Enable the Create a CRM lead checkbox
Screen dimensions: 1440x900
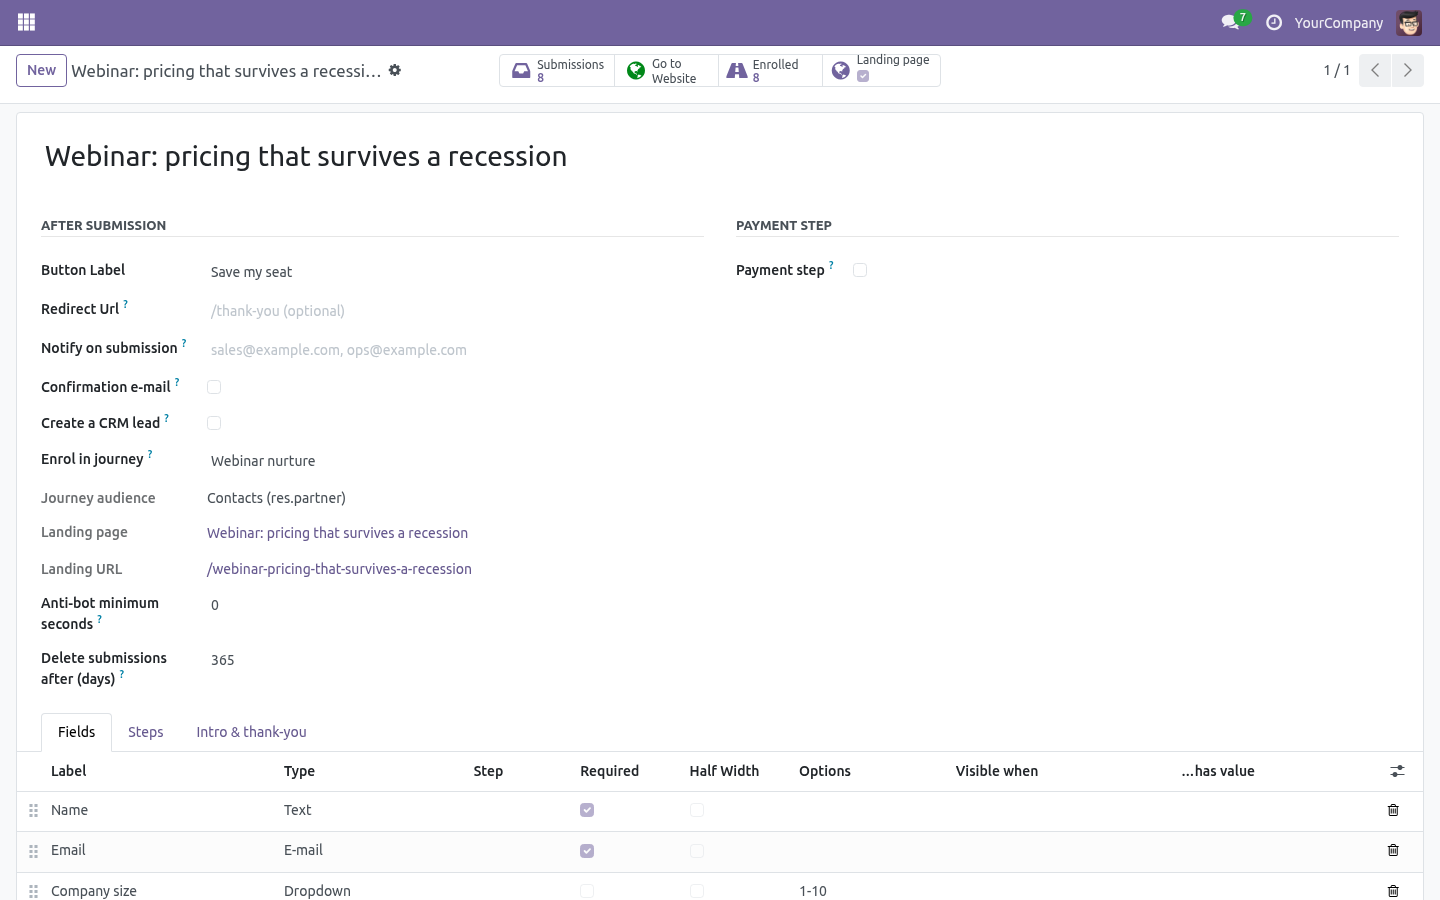[x=214, y=423]
